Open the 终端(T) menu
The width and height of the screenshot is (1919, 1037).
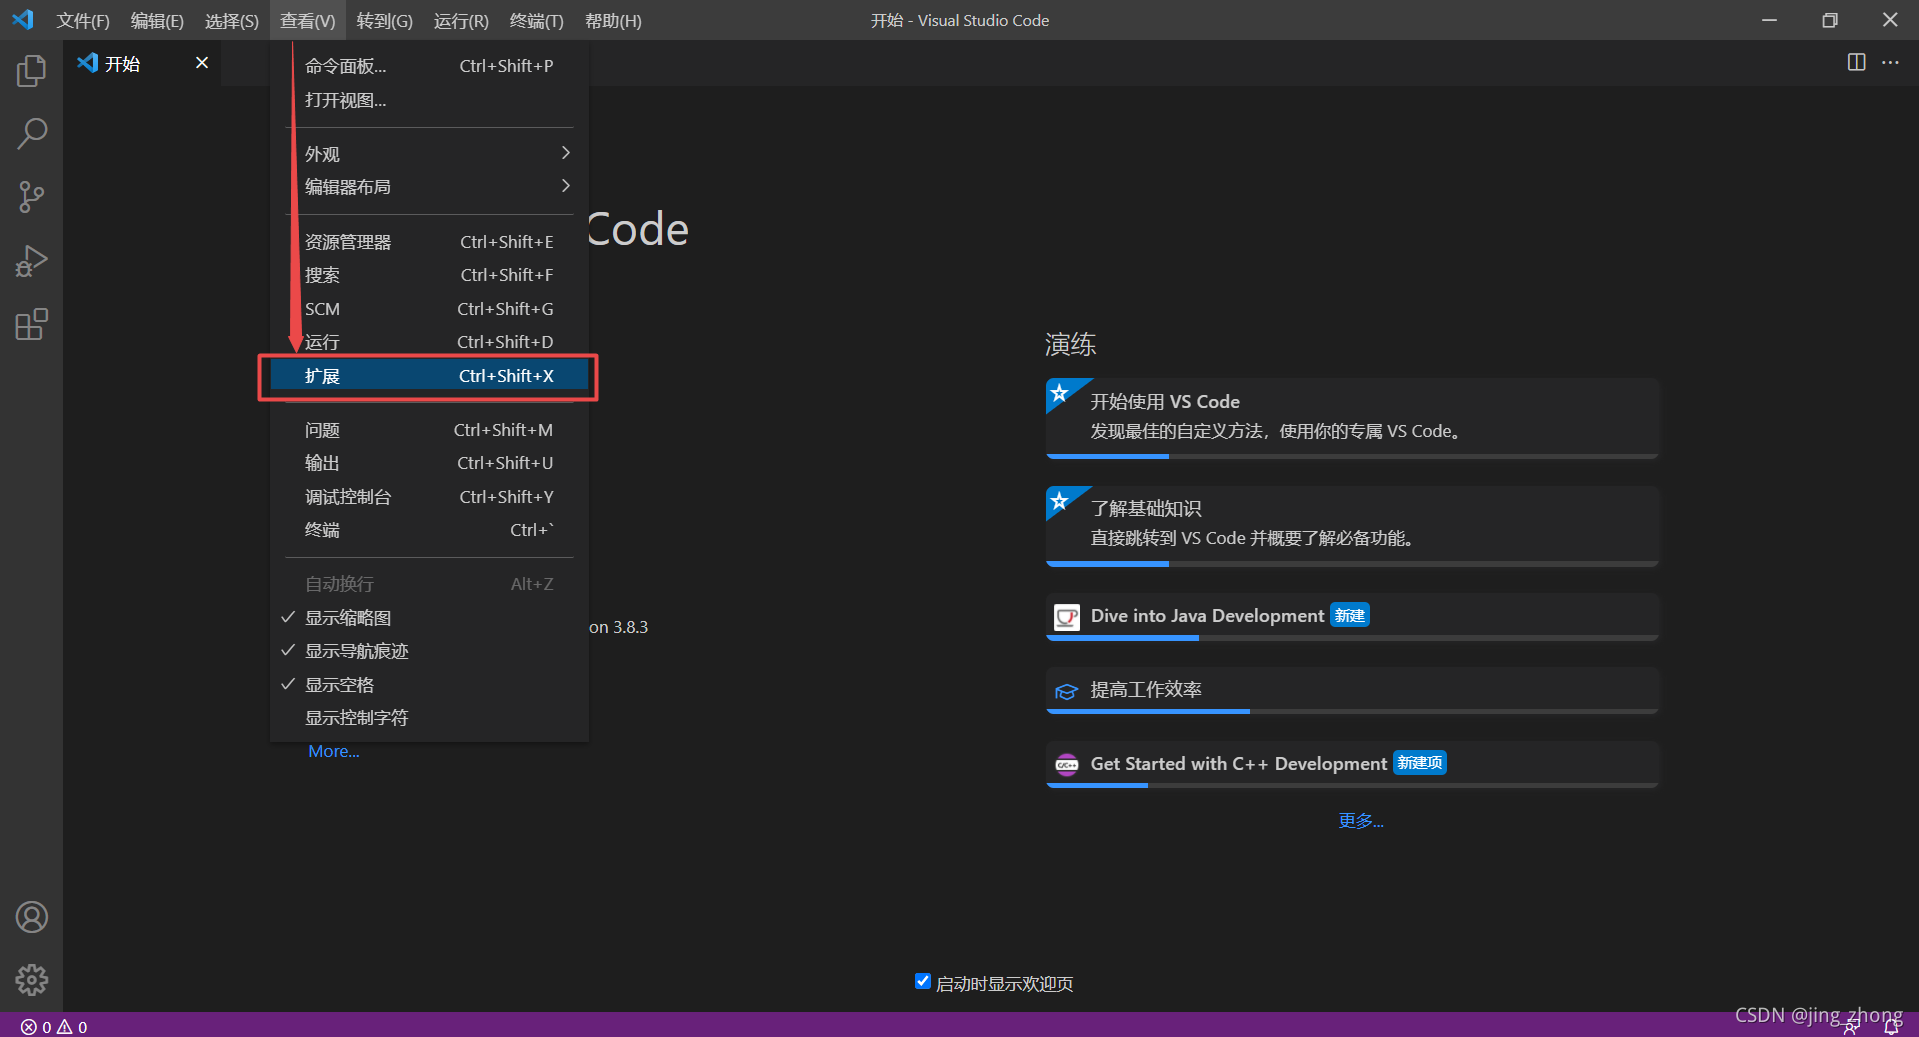point(537,20)
